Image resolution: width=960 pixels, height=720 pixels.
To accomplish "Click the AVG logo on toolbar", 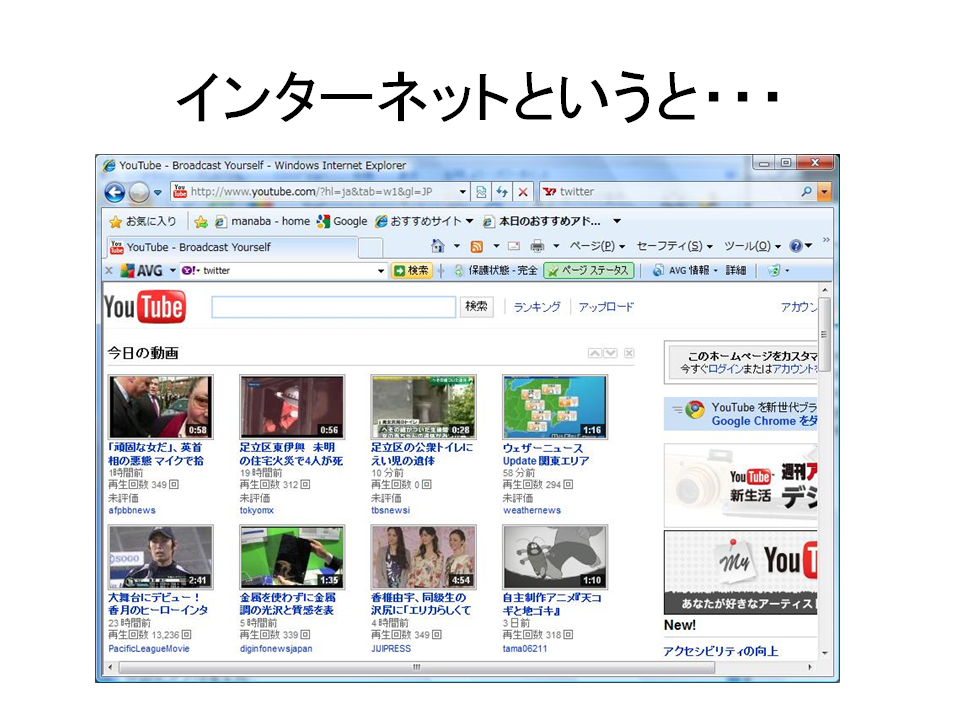I will [x=141, y=270].
